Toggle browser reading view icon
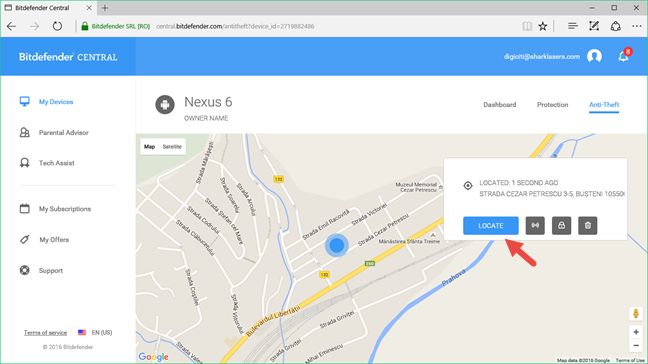Viewport: 648px width, 364px height. (527, 26)
